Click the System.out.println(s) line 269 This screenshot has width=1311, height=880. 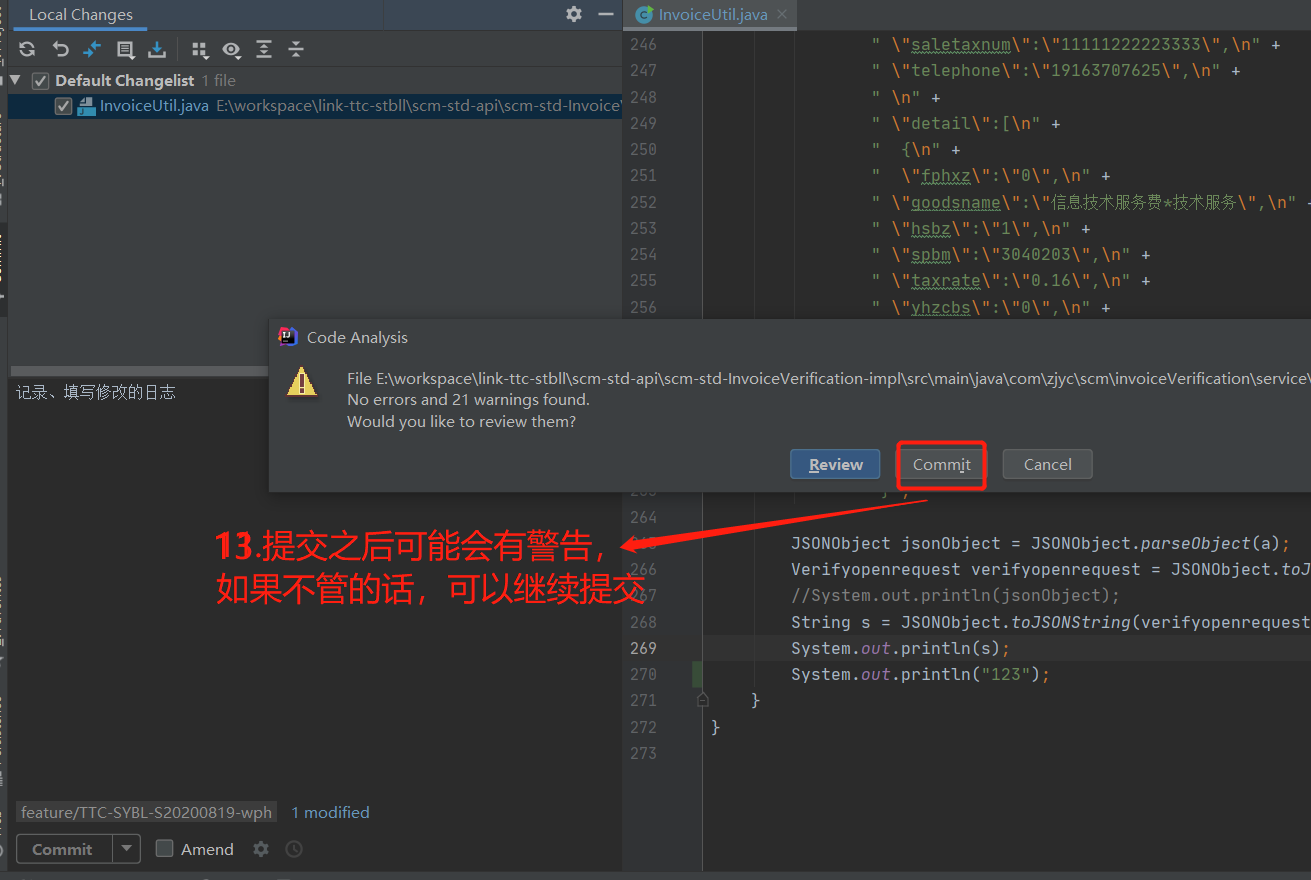901,648
